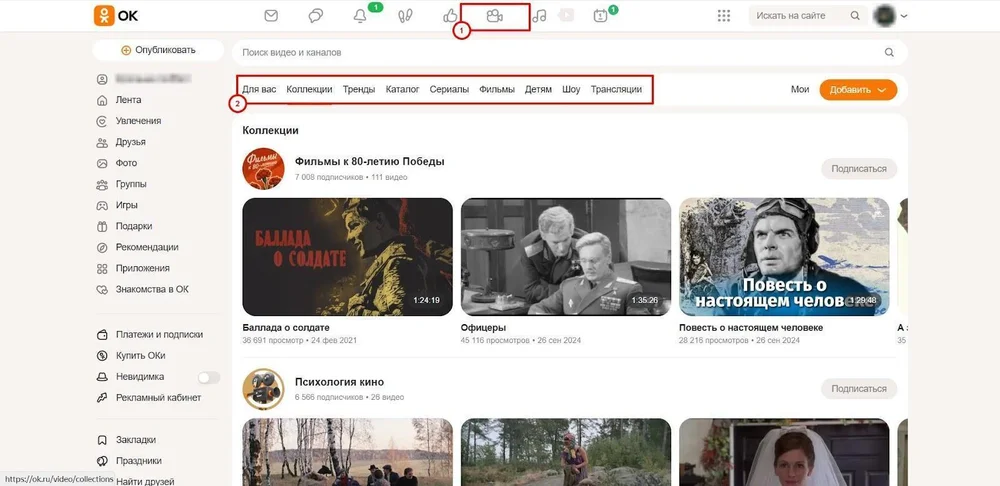Open Приложения in the sidebar
Screen dimensions: 1000x486
143,268
